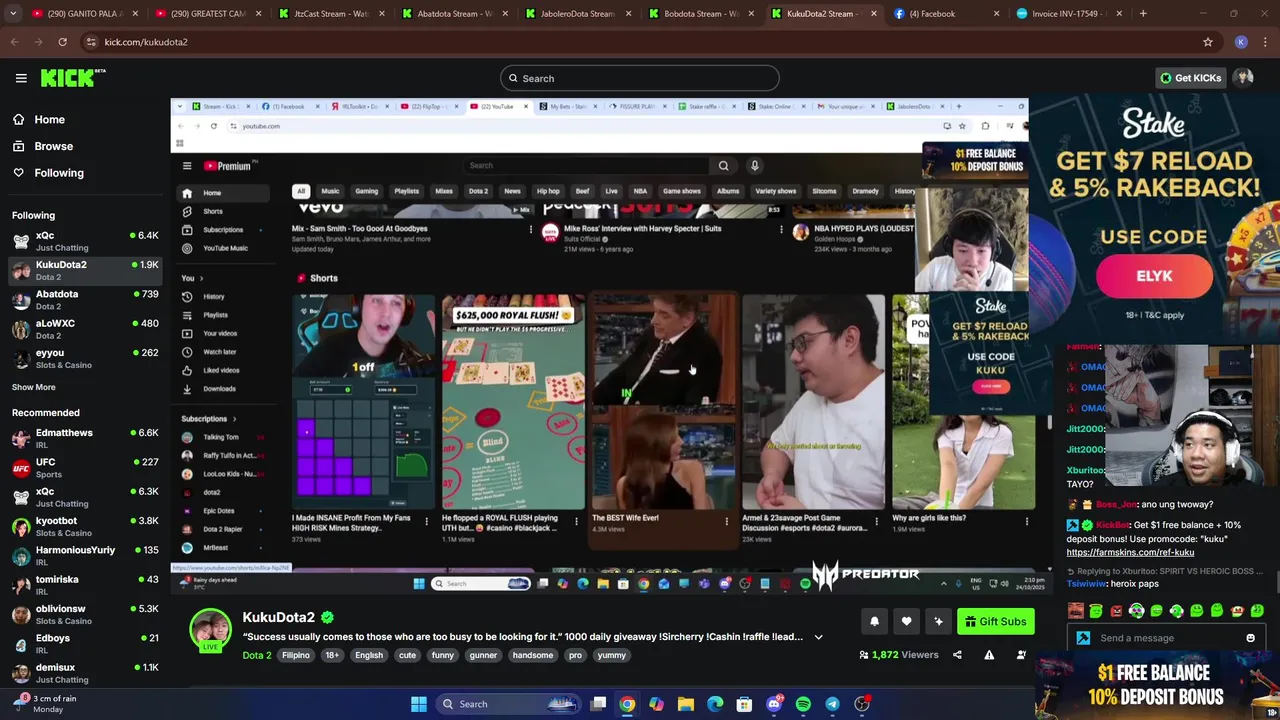
Task: Expand Show more followed channels
Action: (x=34, y=387)
